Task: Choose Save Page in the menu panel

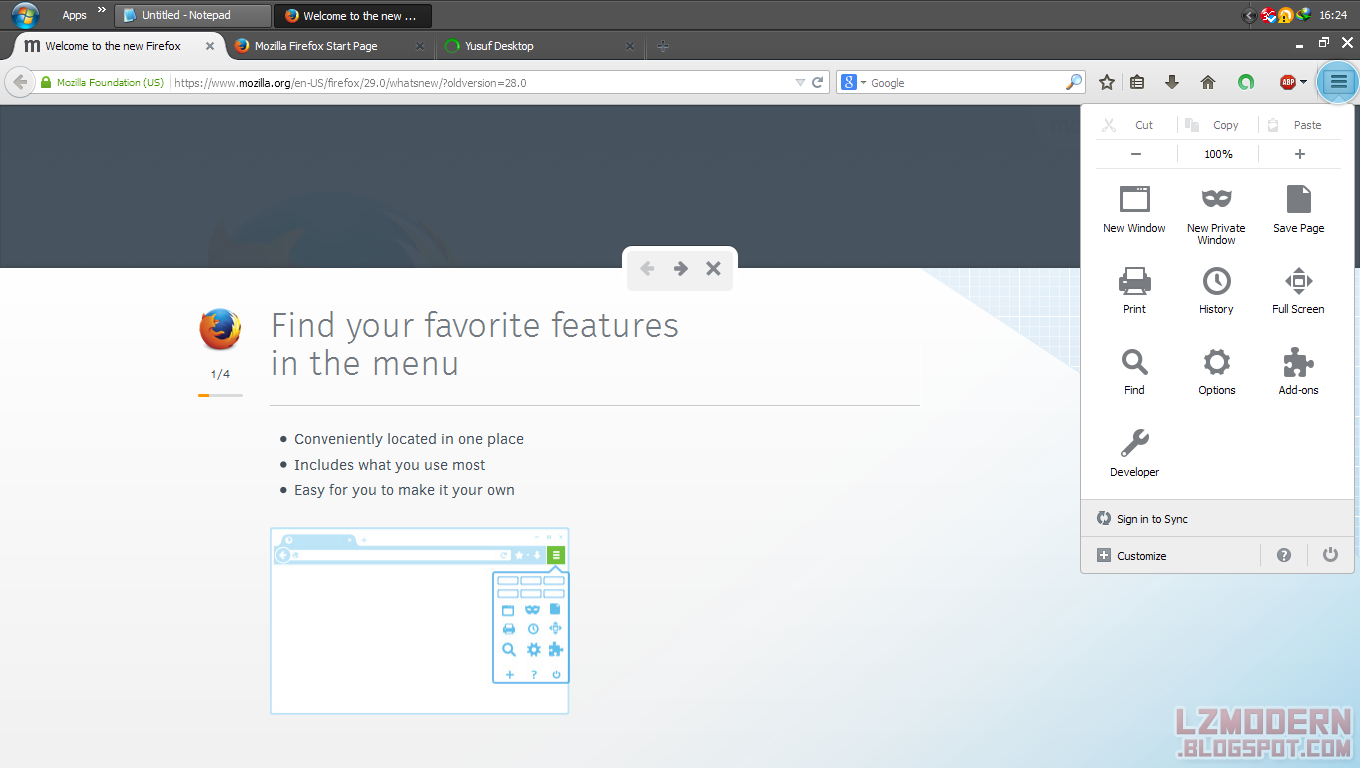Action: click(x=1298, y=209)
